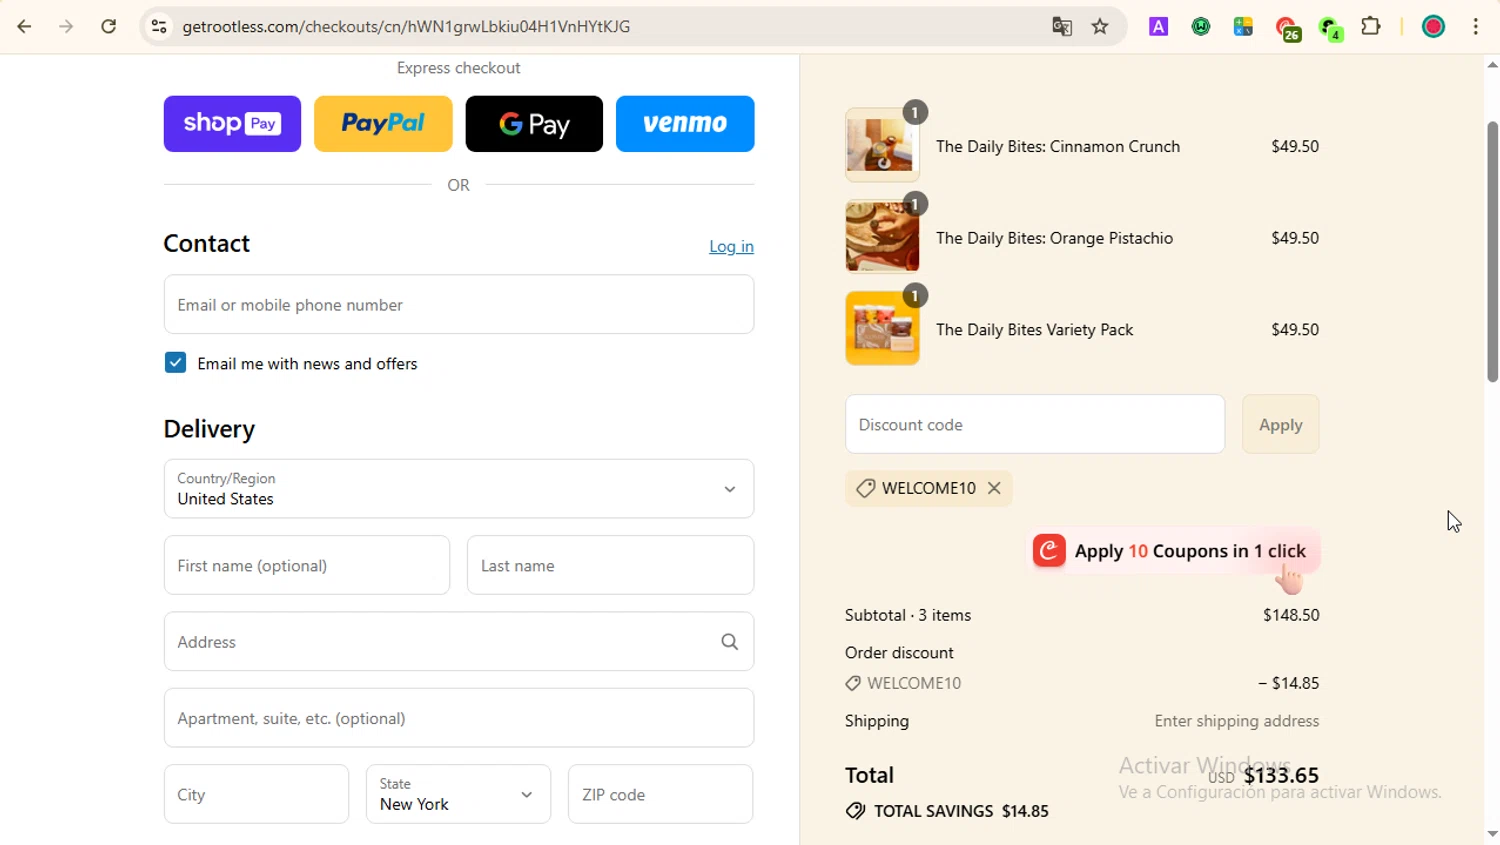This screenshot has height=845, width=1500.
Task: Uncheck Email me with news and offers
Action: coord(175,363)
